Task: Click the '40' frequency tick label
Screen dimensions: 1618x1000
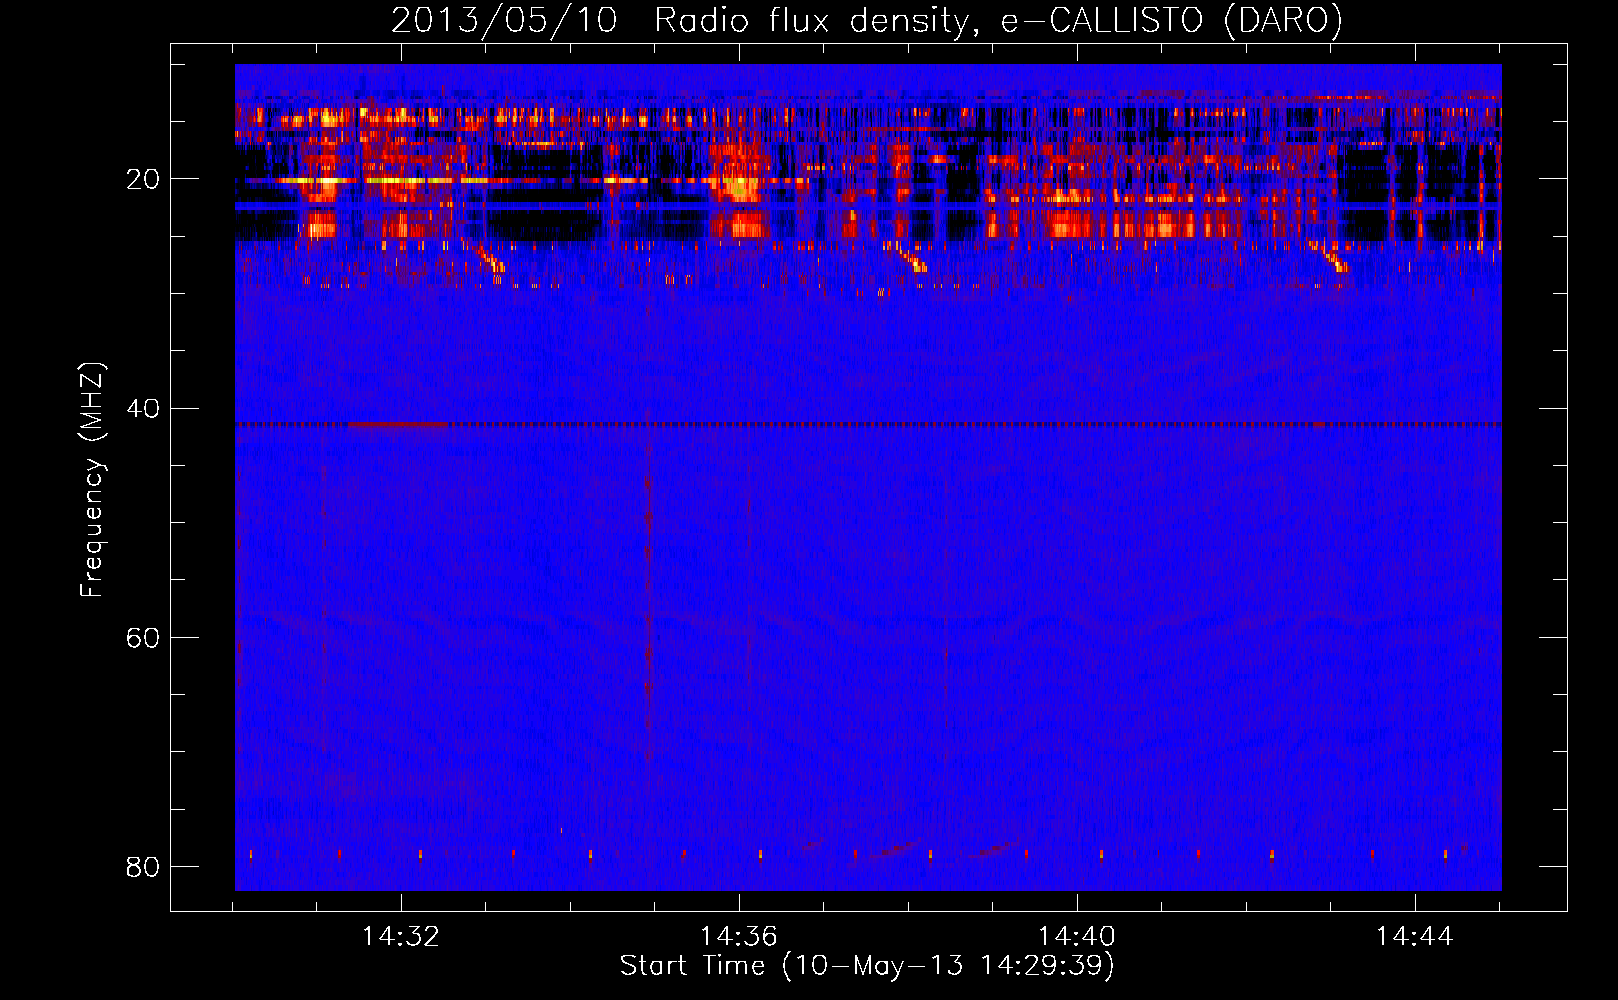Action: 143,409
